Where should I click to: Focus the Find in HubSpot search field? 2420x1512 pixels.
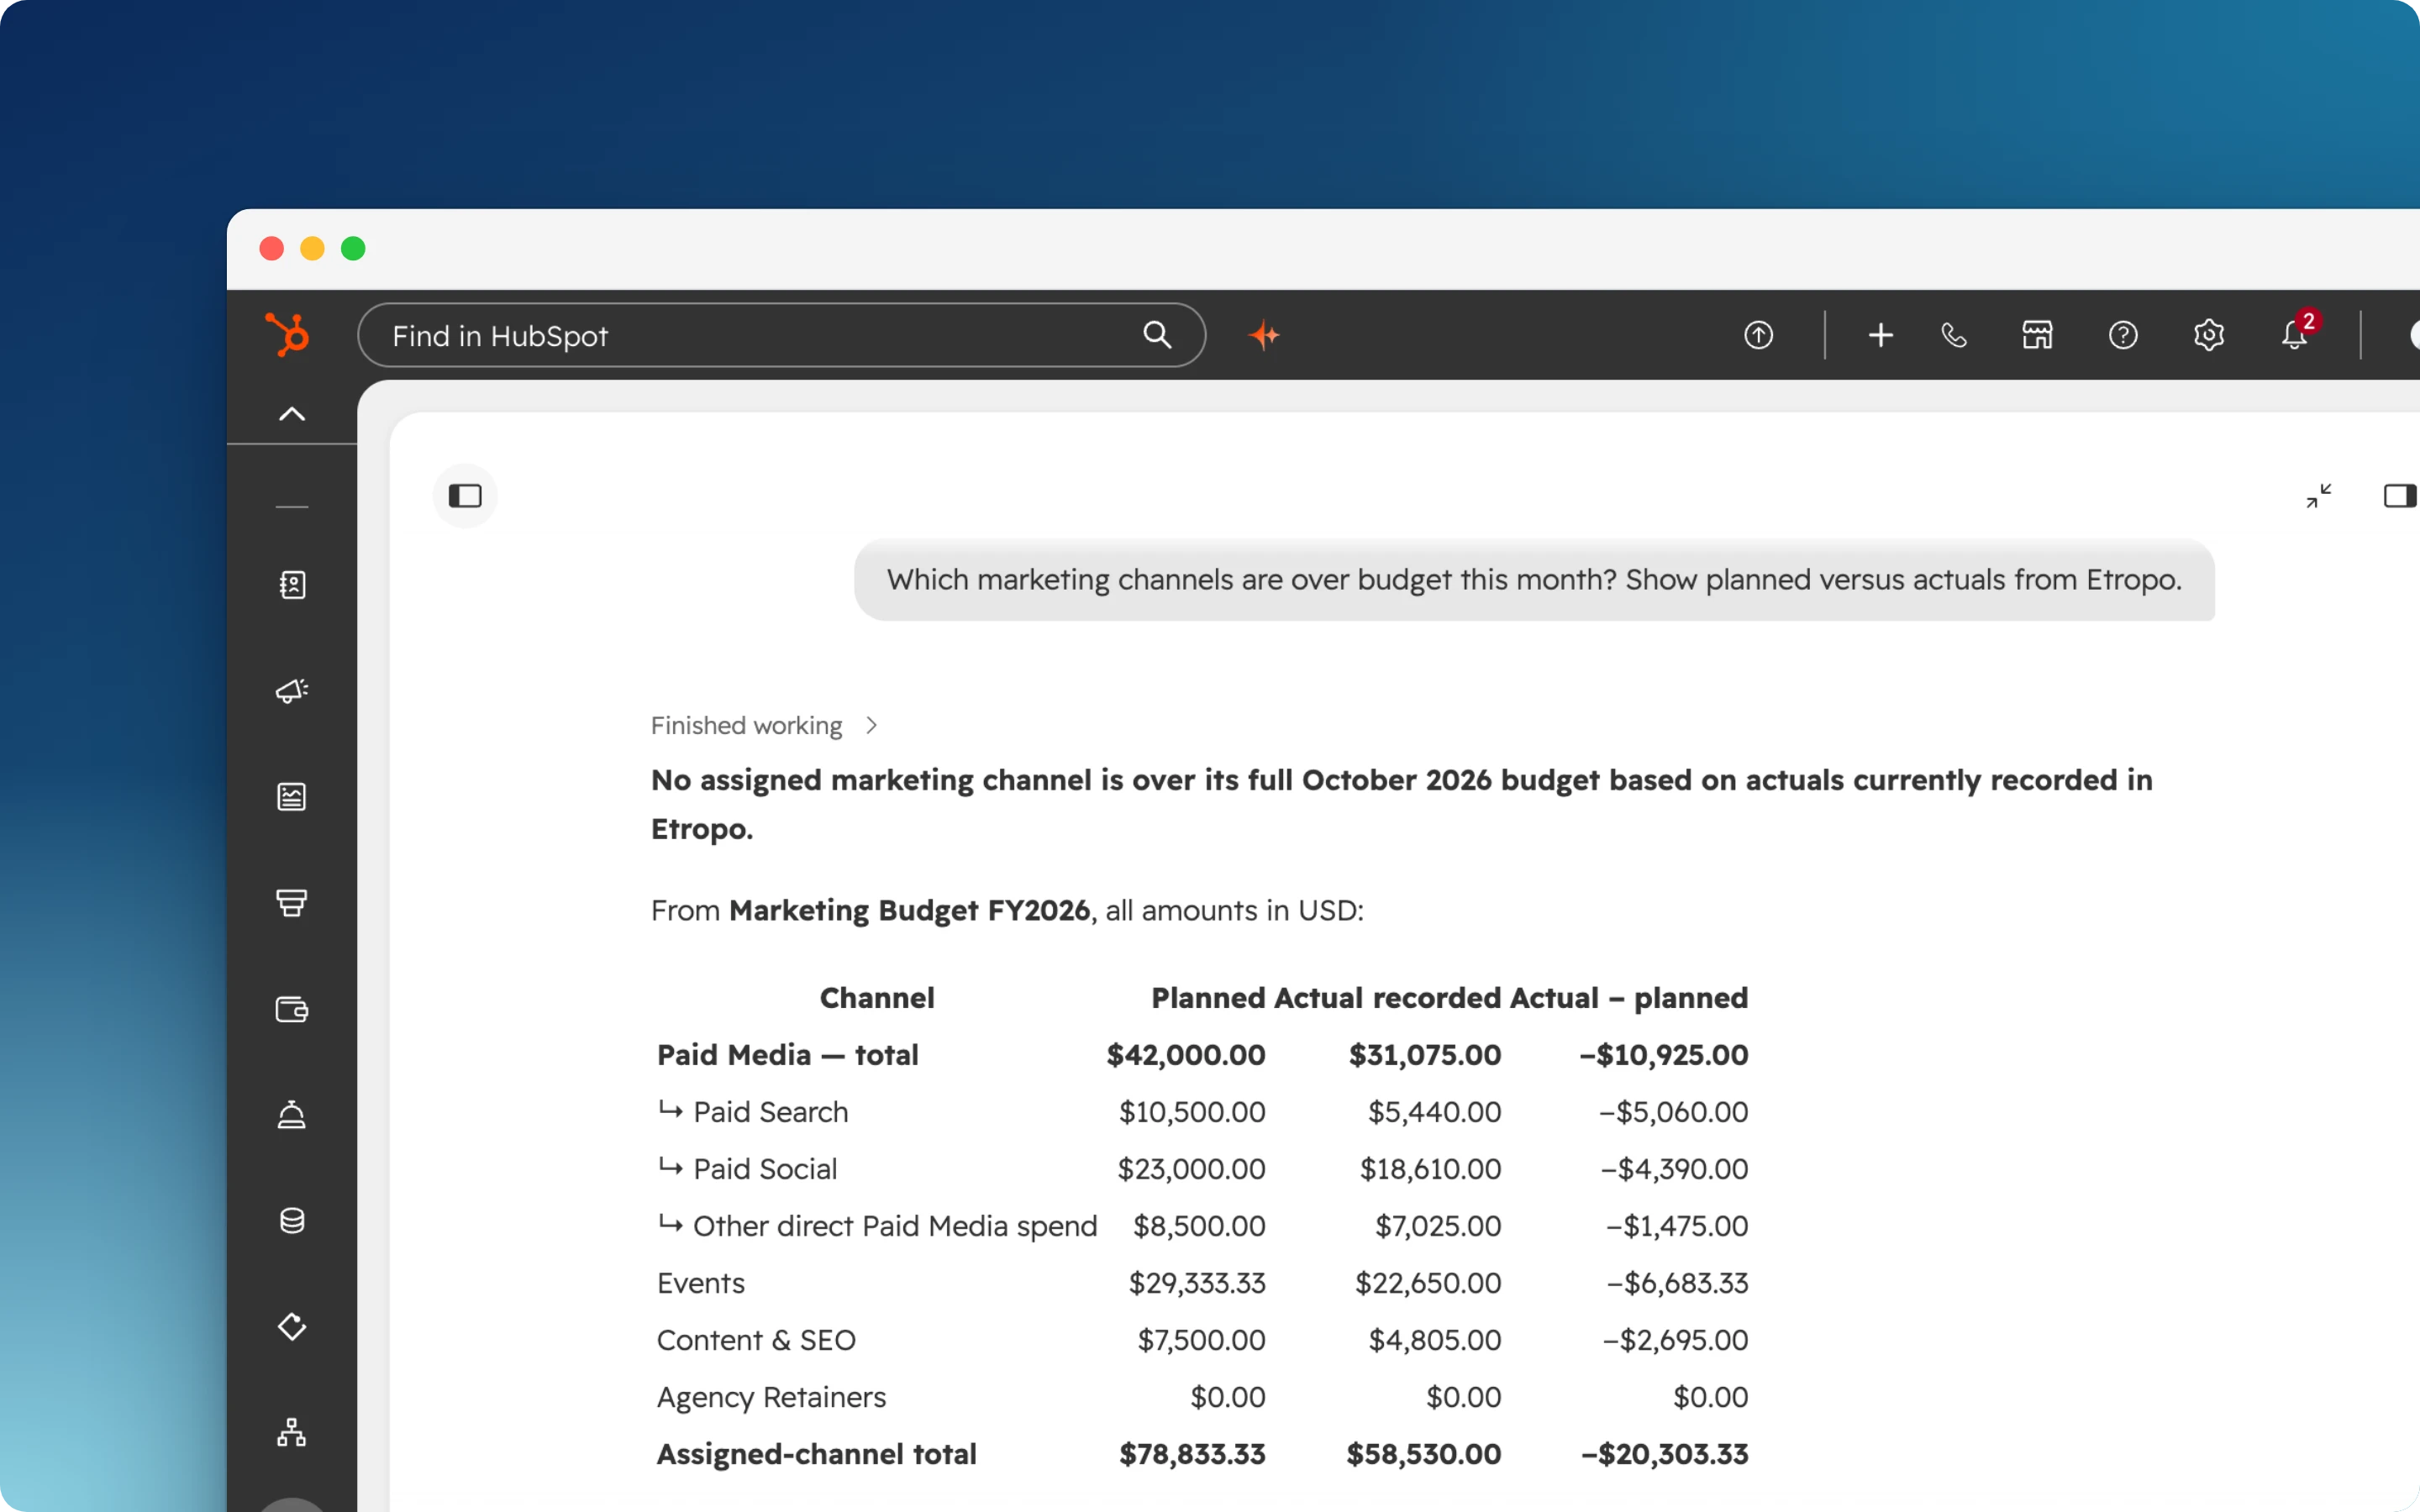tap(781, 335)
